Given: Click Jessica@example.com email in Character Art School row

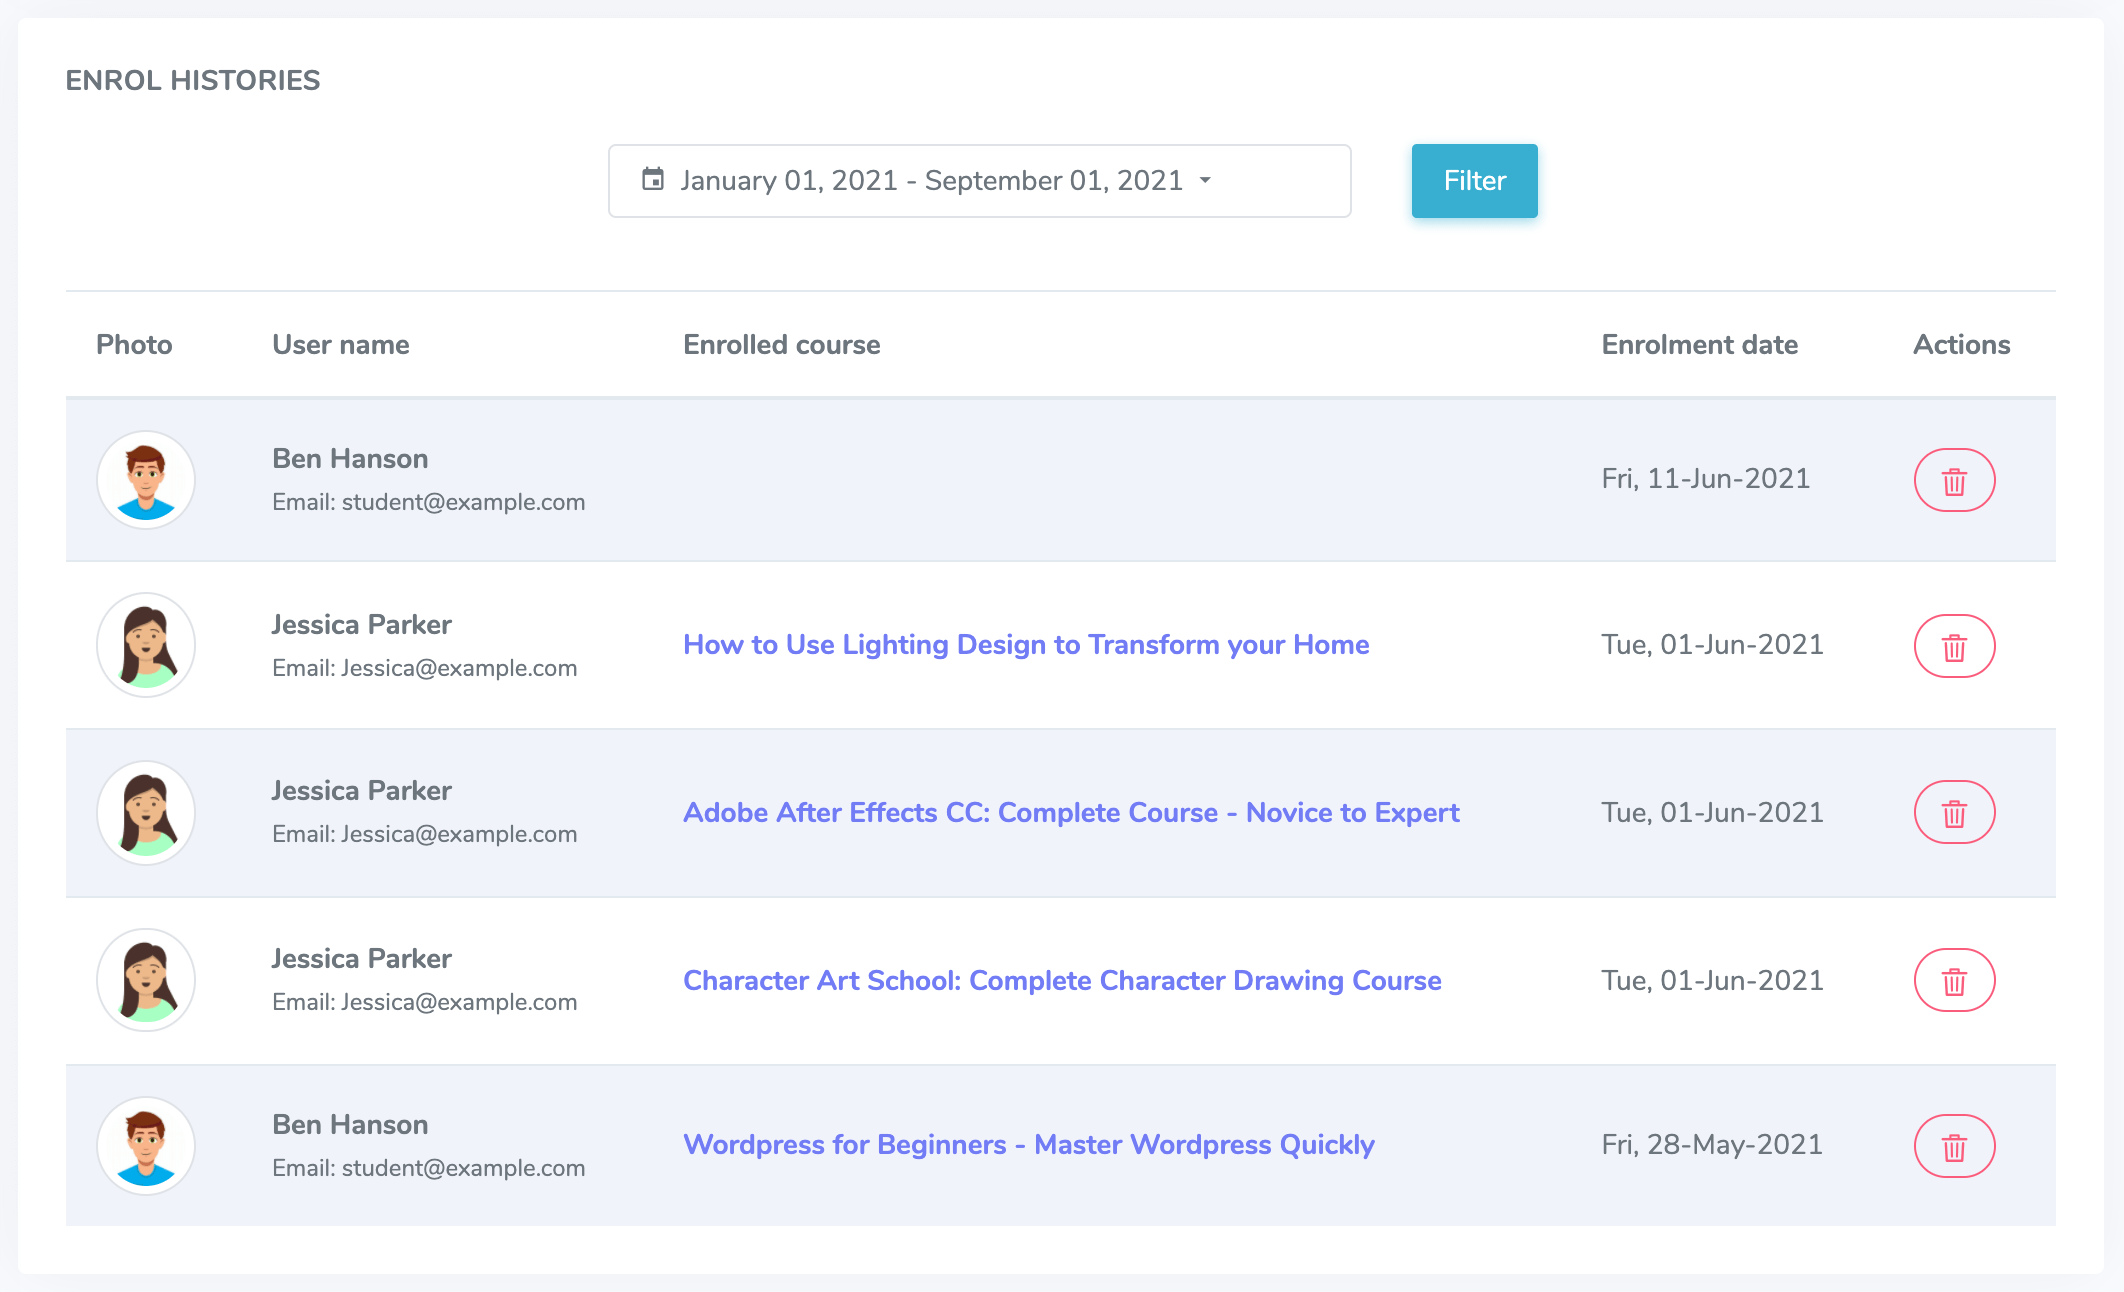Looking at the screenshot, I should 459,1002.
